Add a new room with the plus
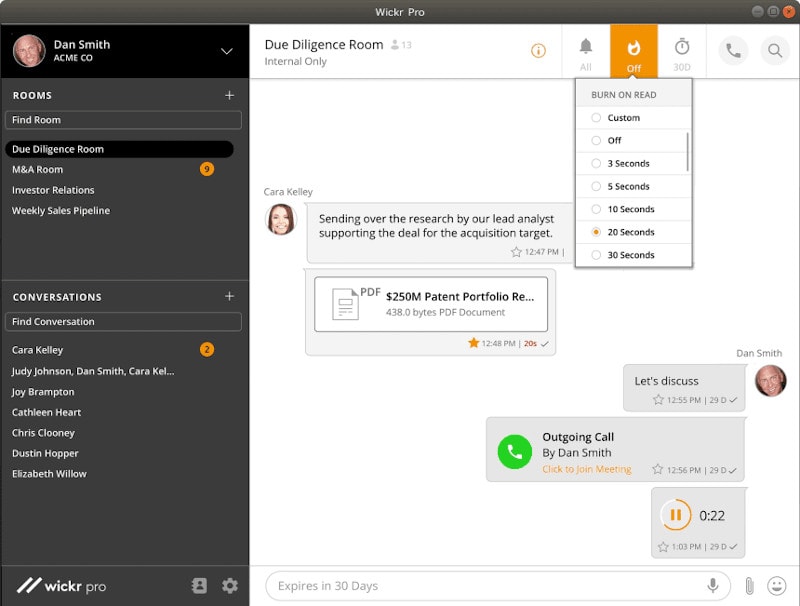 pos(230,95)
